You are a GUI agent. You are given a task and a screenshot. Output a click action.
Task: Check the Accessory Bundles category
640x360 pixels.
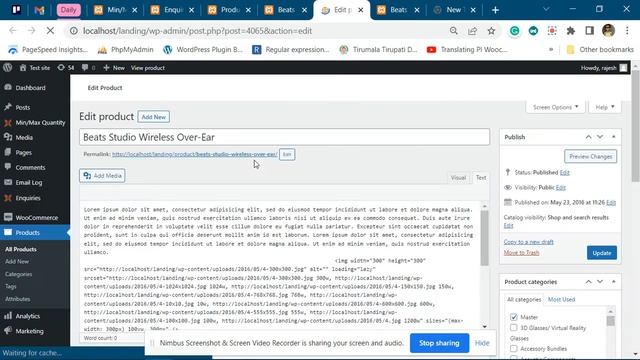tap(513, 348)
